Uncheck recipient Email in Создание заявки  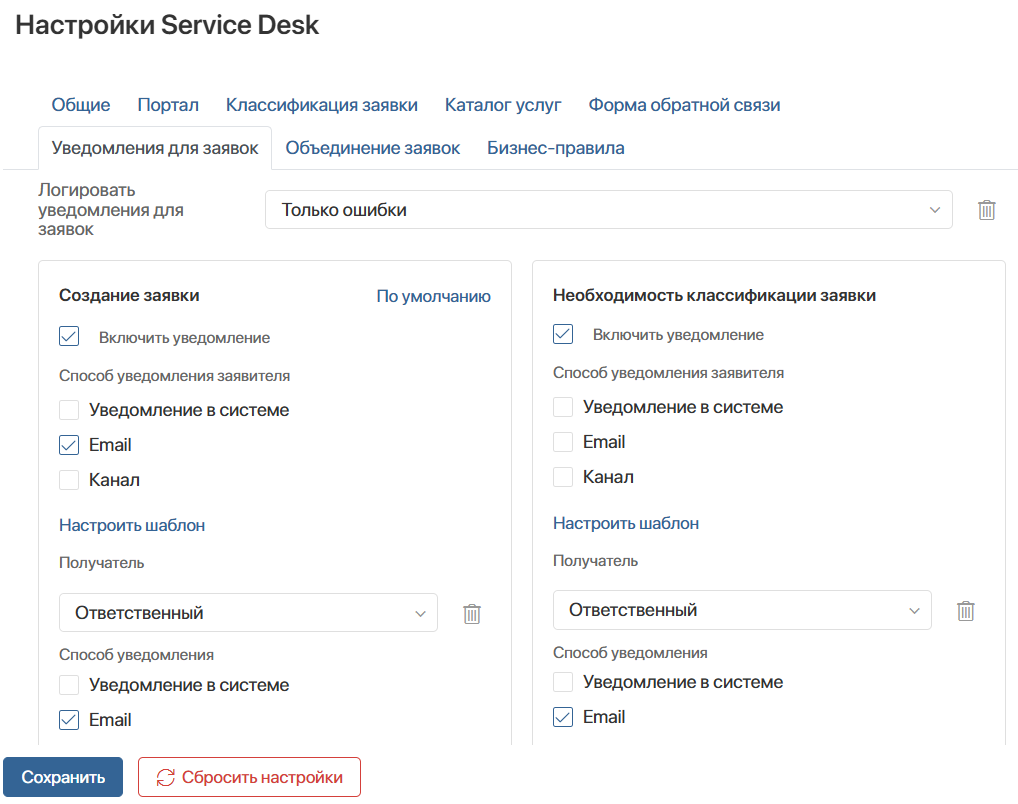(x=69, y=720)
